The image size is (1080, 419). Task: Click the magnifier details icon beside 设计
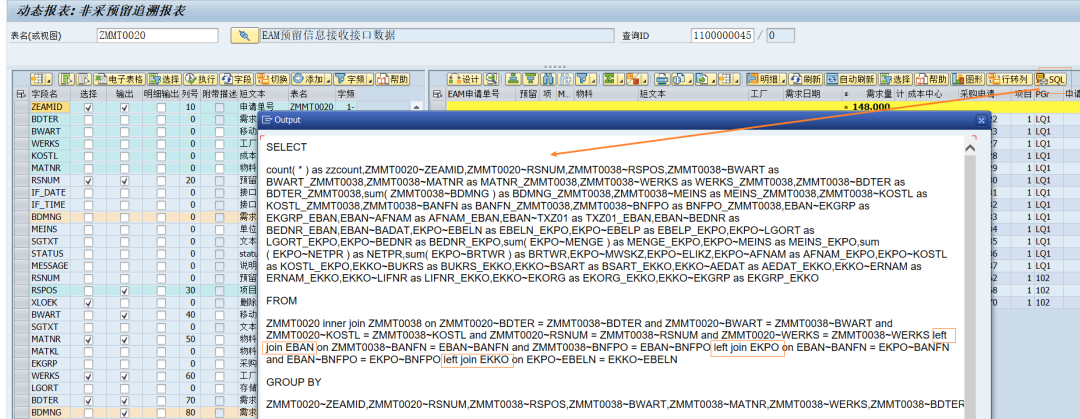pyautogui.click(x=491, y=79)
